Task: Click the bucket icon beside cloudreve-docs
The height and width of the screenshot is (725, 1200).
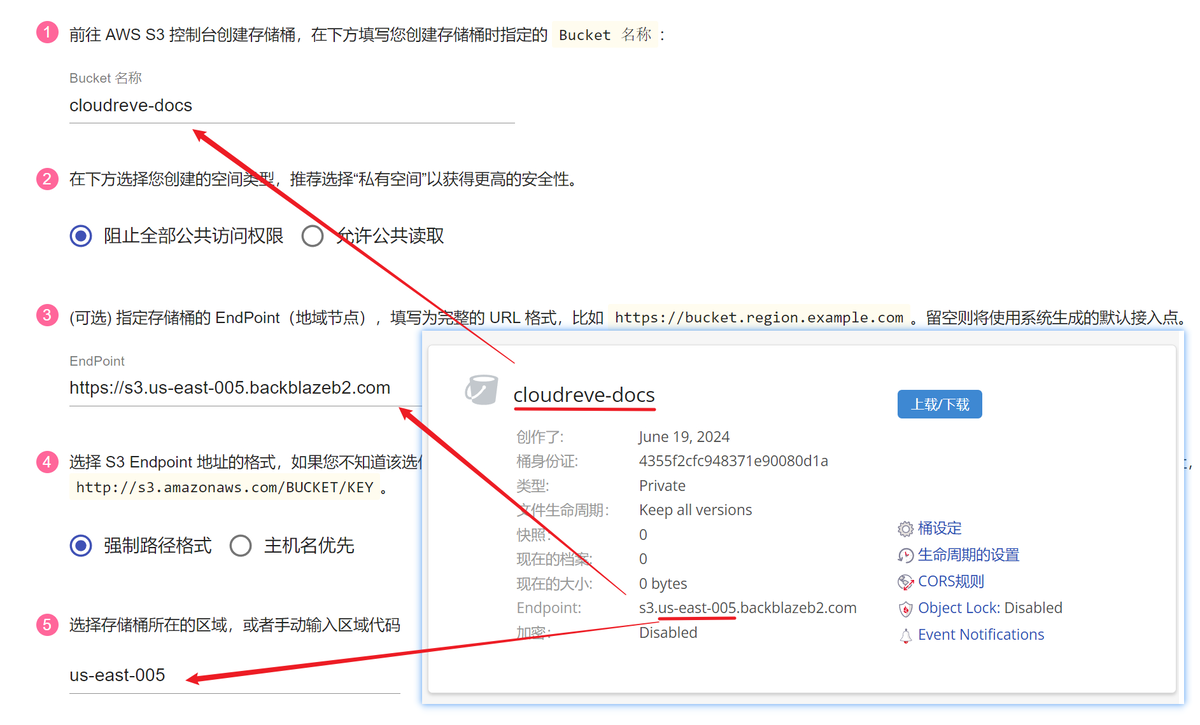Action: point(481,391)
